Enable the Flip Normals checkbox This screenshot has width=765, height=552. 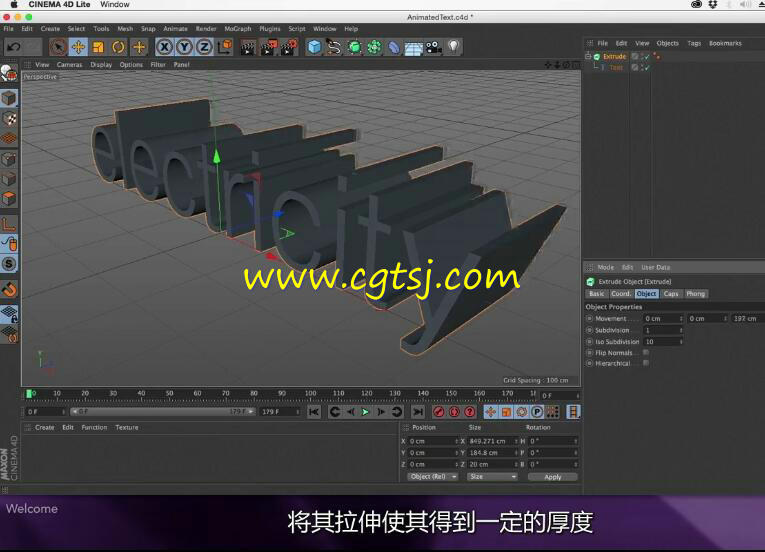click(646, 352)
